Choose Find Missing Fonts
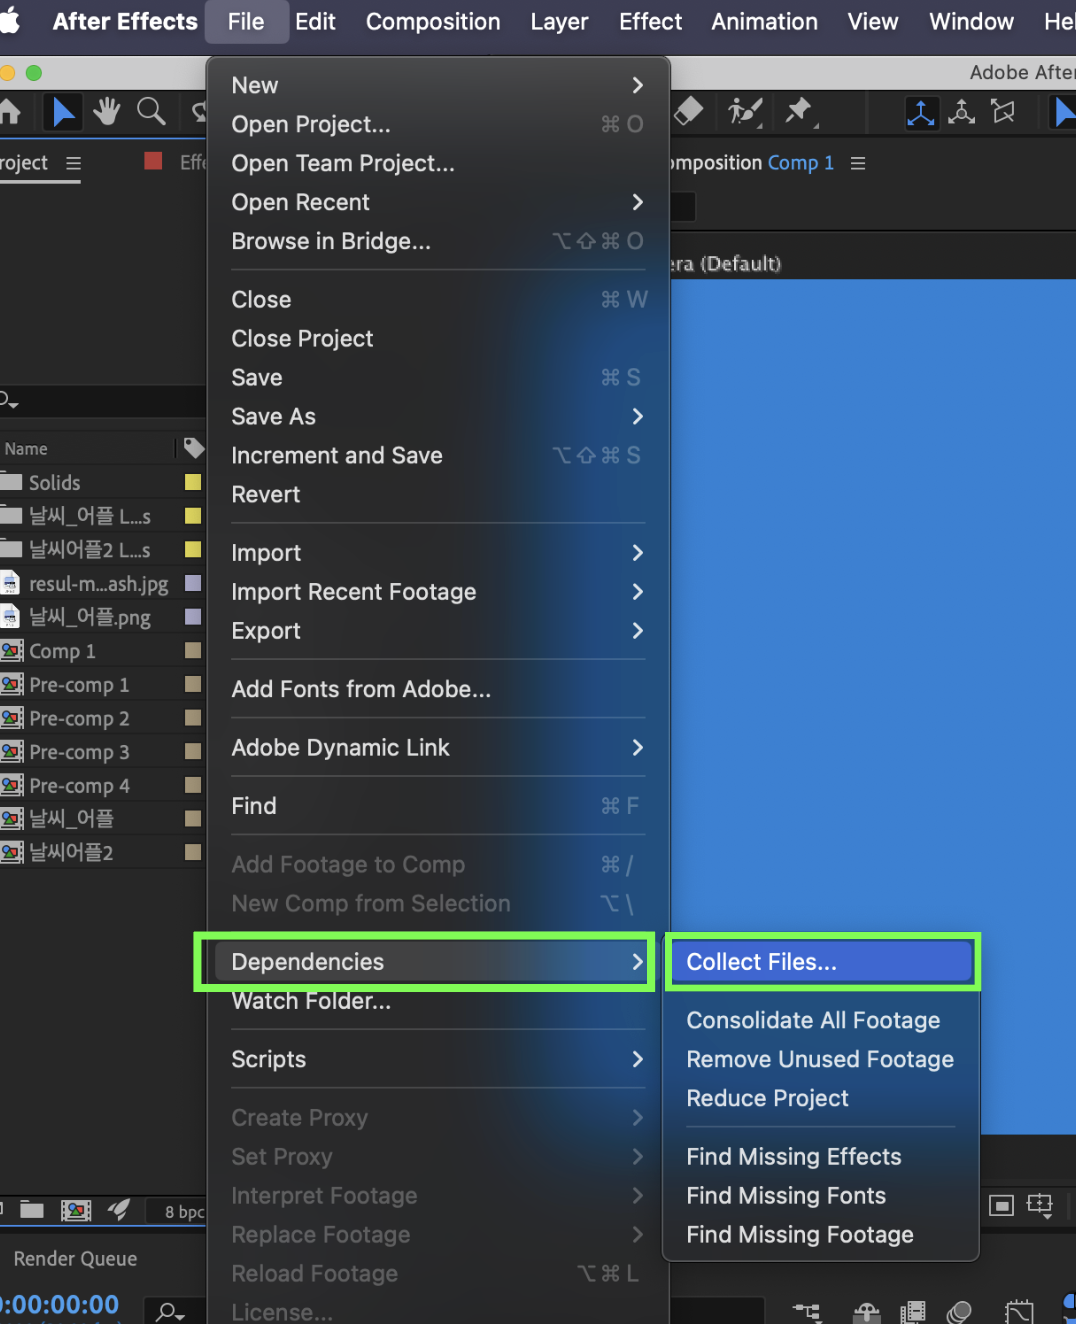Screen dimensions: 1076x1324 click(820, 1196)
